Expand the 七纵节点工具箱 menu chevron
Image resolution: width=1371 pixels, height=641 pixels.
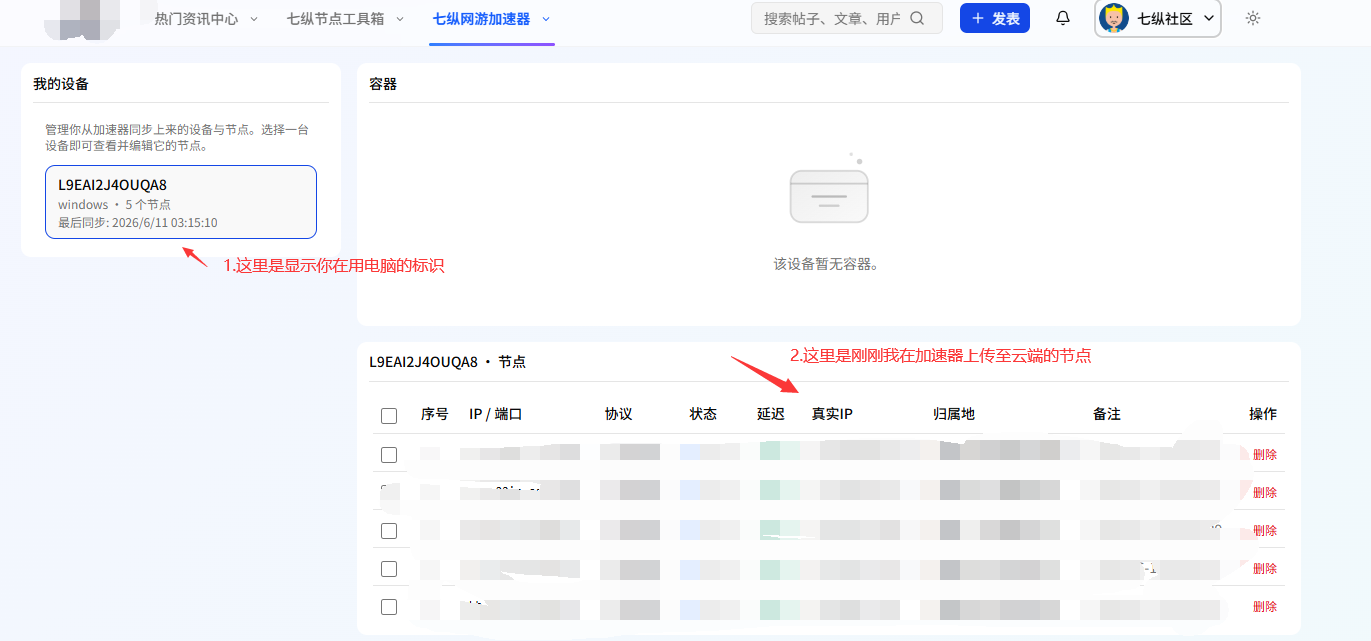click(400, 19)
